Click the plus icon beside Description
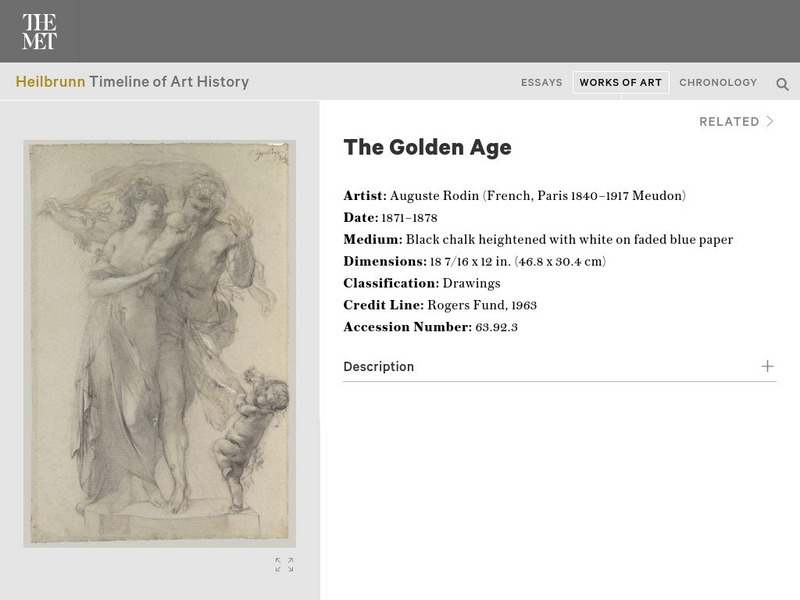Screen dimensions: 800x600 coord(767,366)
